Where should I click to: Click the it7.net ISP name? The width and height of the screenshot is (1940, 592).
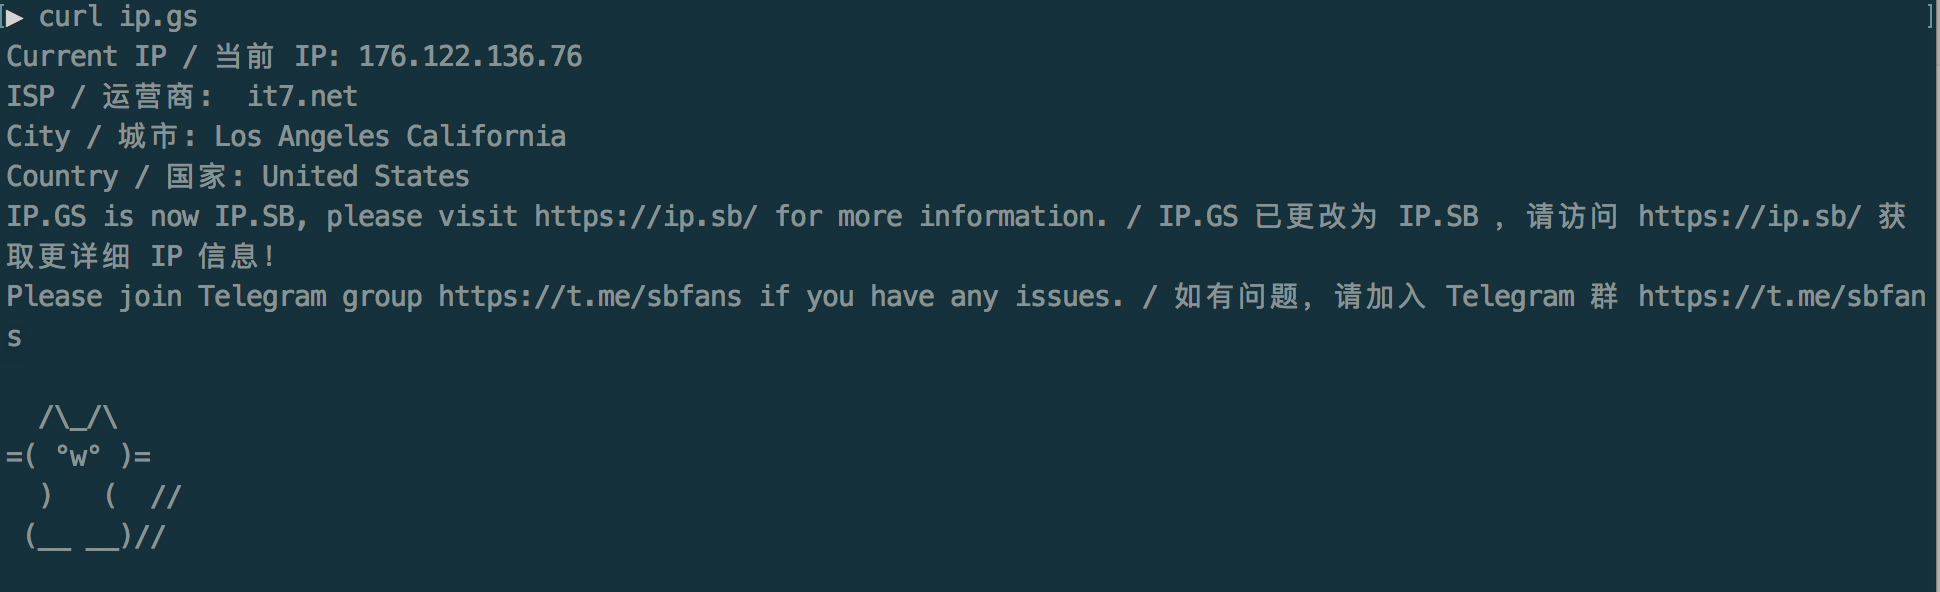pos(302,96)
